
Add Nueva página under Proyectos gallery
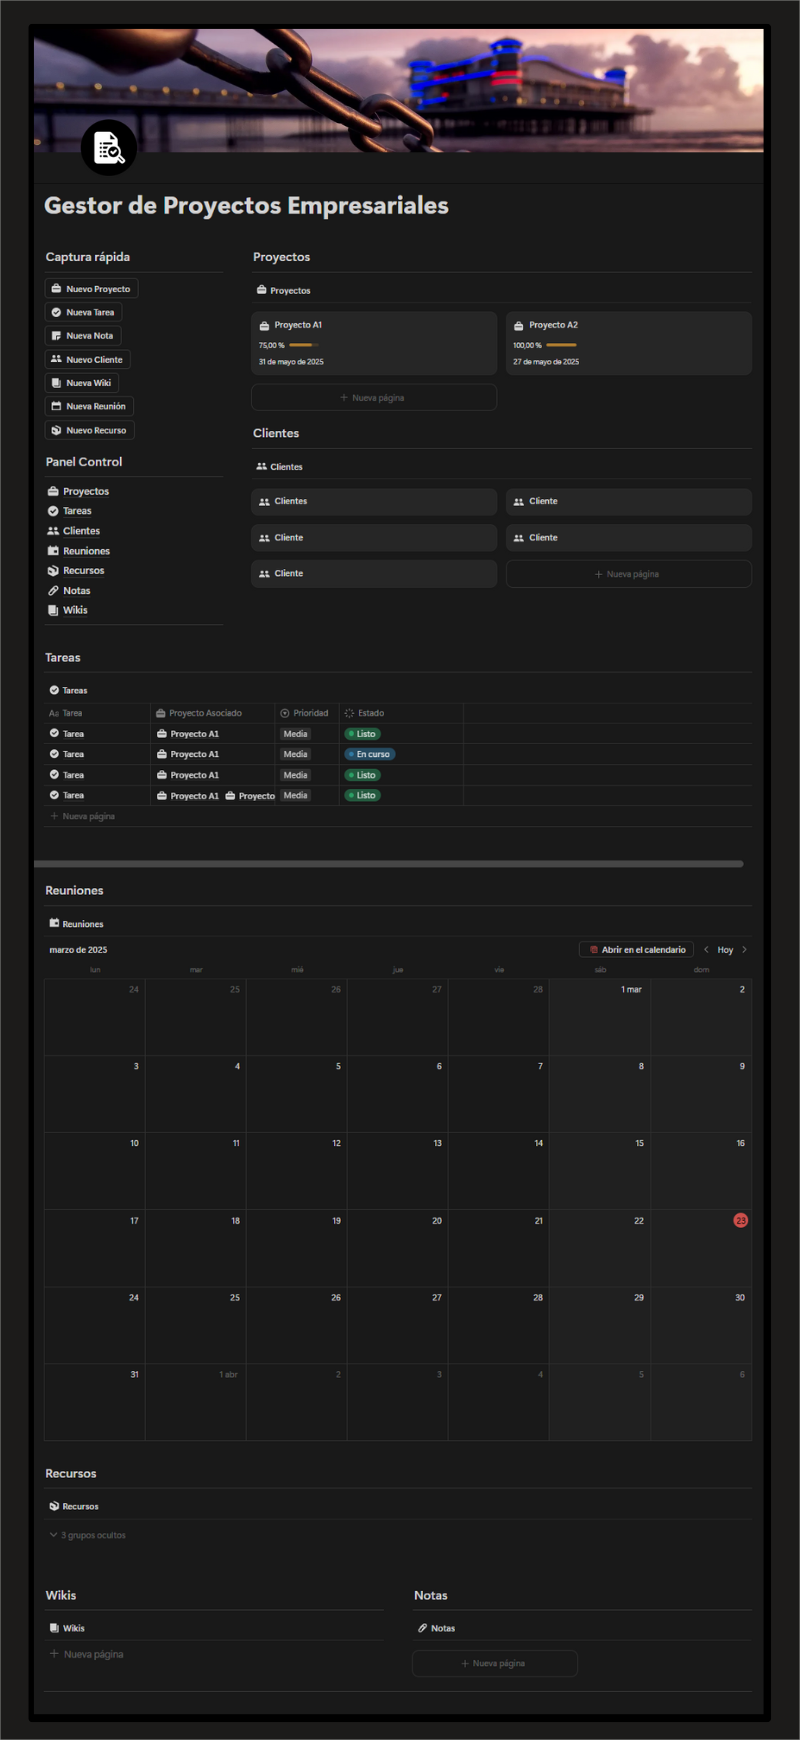(x=374, y=398)
